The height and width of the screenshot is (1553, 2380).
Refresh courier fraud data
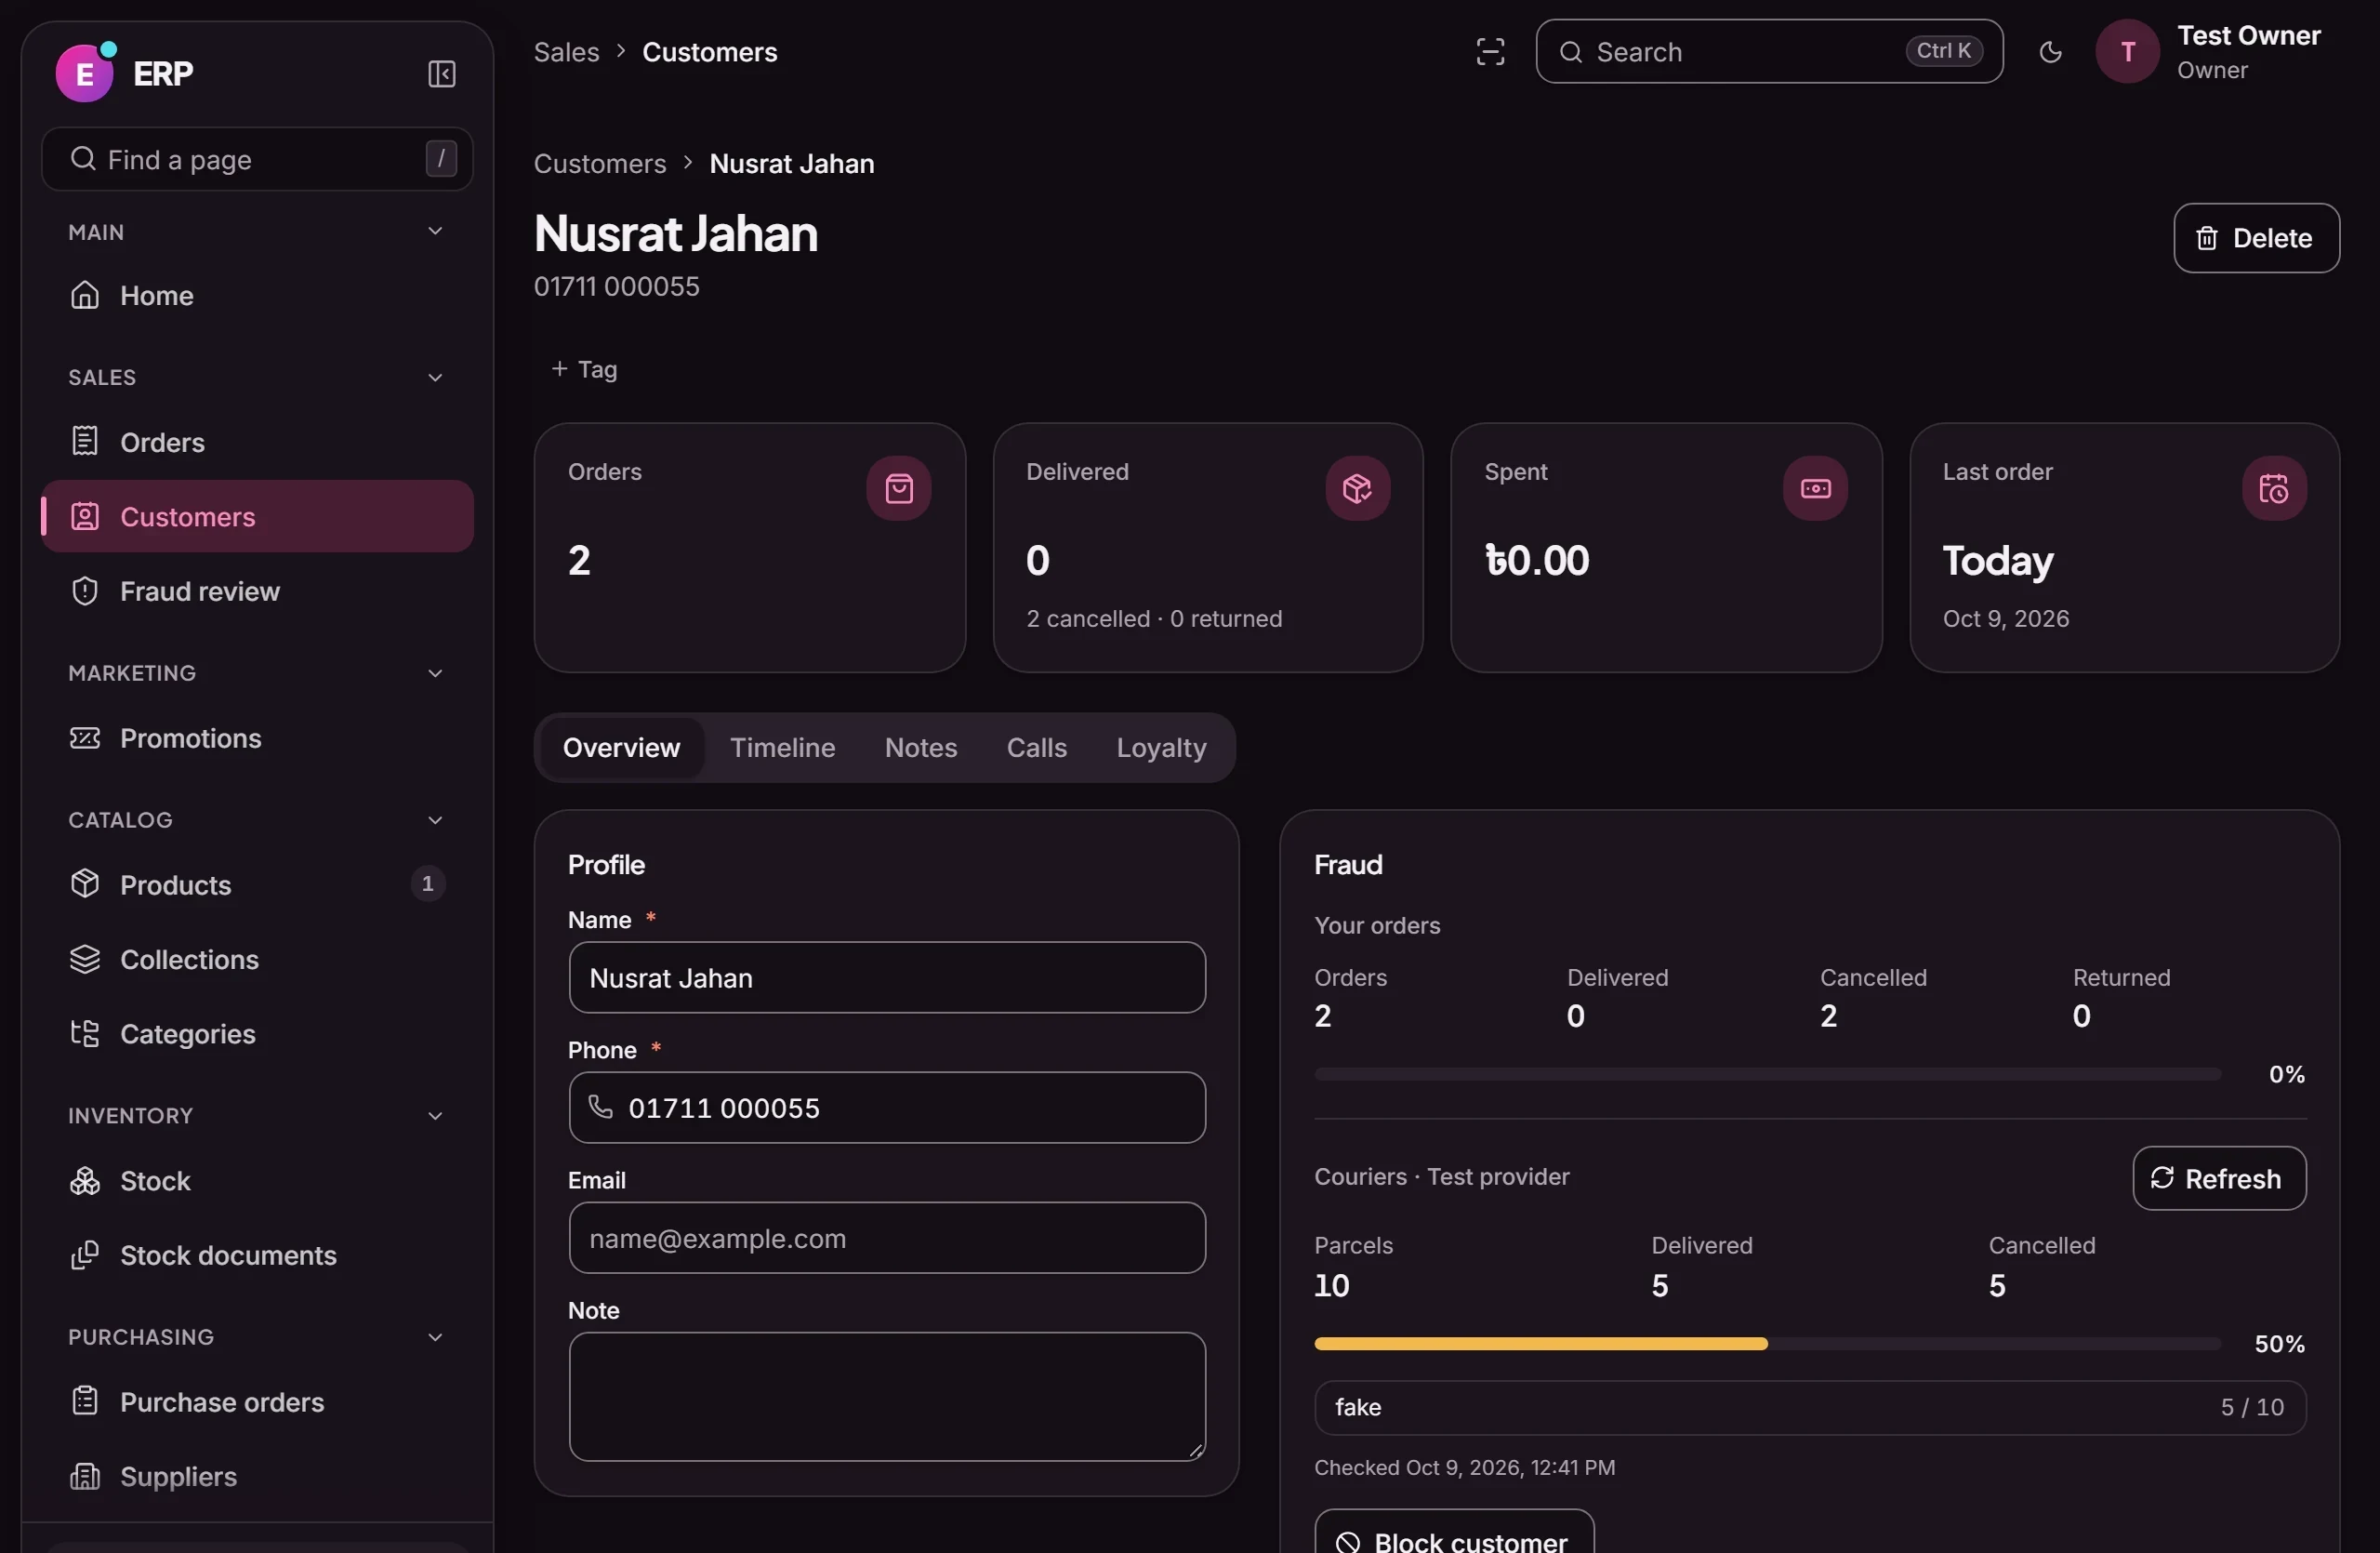[x=2219, y=1179]
